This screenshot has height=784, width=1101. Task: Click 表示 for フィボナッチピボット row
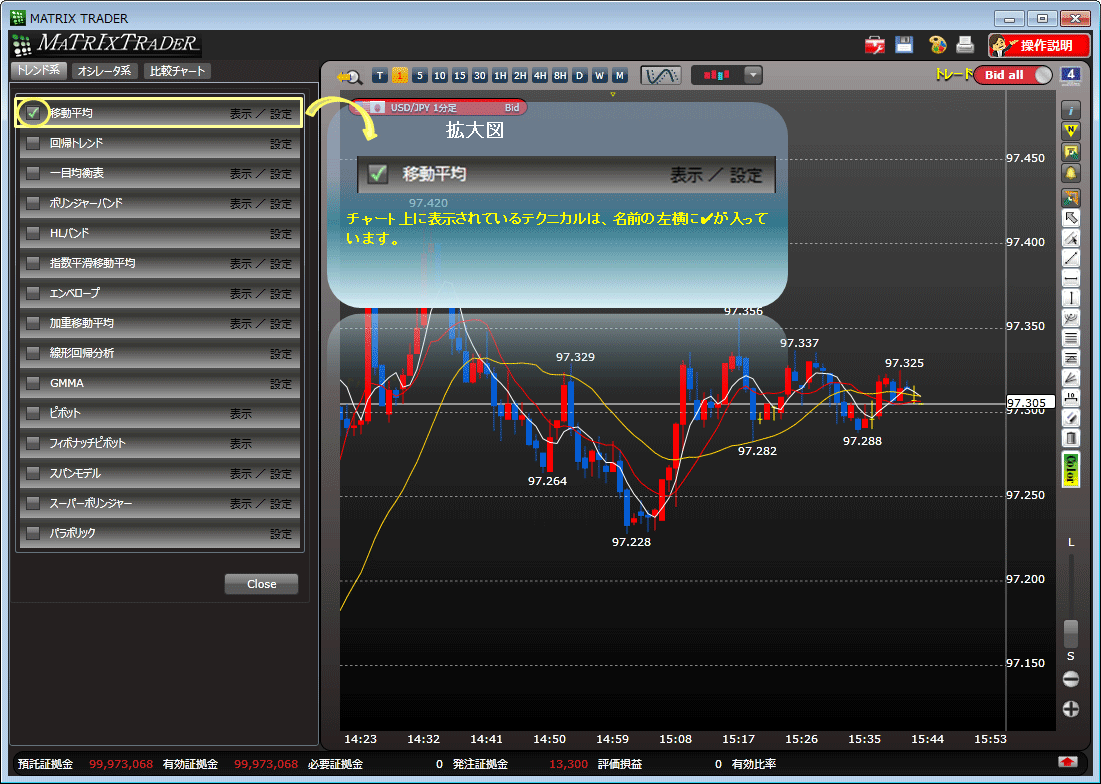tap(240, 444)
